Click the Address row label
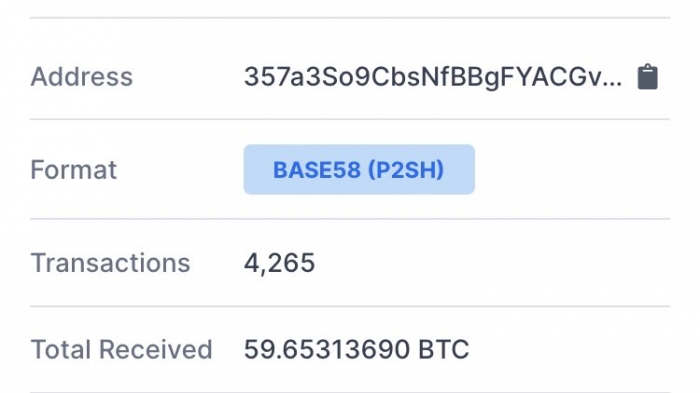This screenshot has width=700, height=393. 82,76
